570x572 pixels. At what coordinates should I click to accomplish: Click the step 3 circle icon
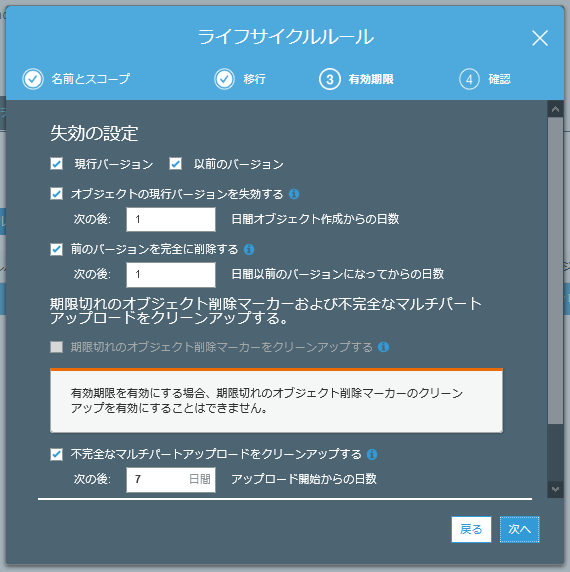(x=330, y=79)
